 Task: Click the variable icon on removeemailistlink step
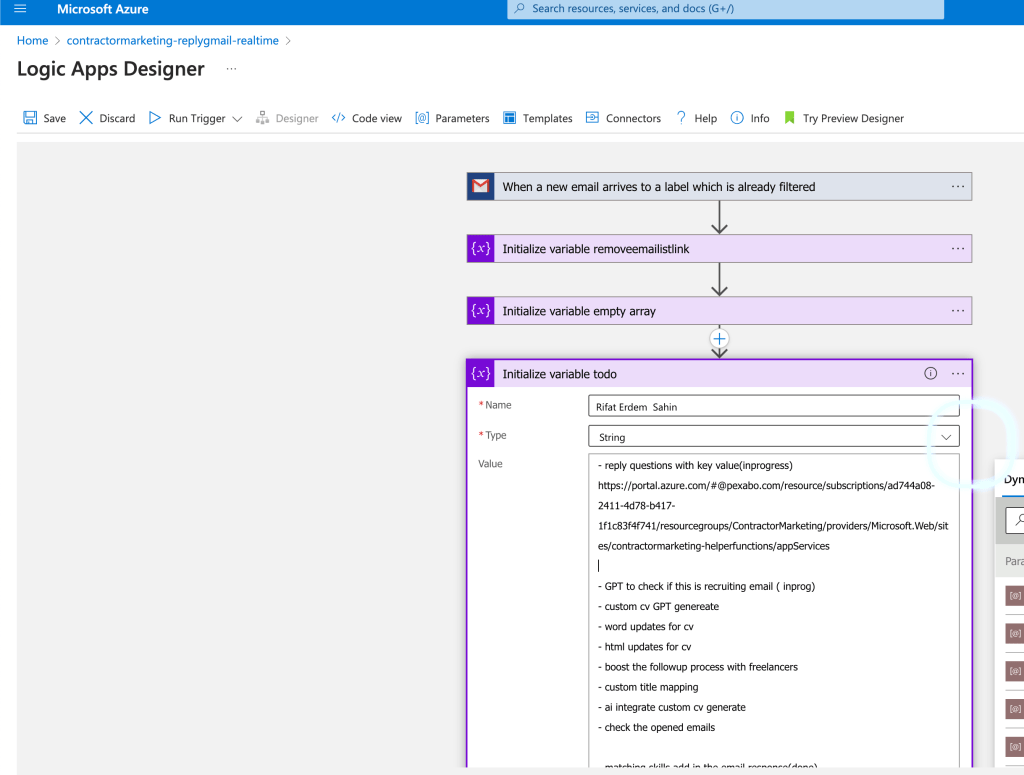[x=481, y=249]
